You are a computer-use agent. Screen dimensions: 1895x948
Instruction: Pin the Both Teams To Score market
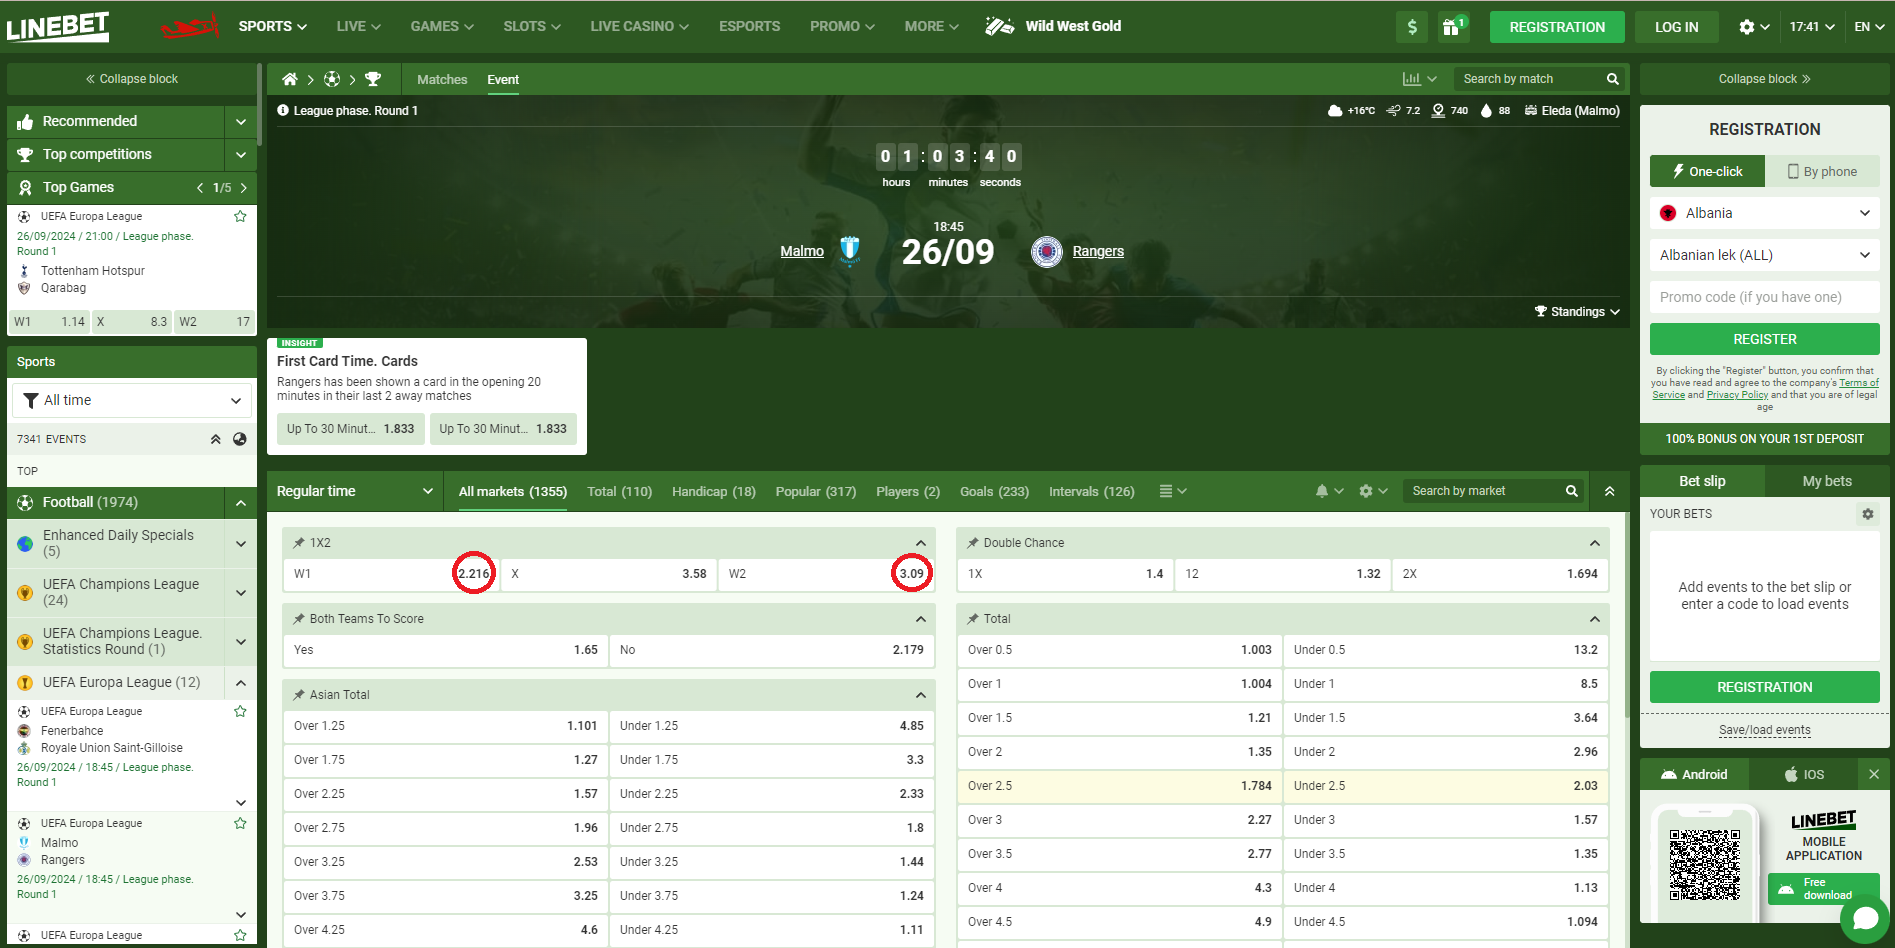click(299, 619)
